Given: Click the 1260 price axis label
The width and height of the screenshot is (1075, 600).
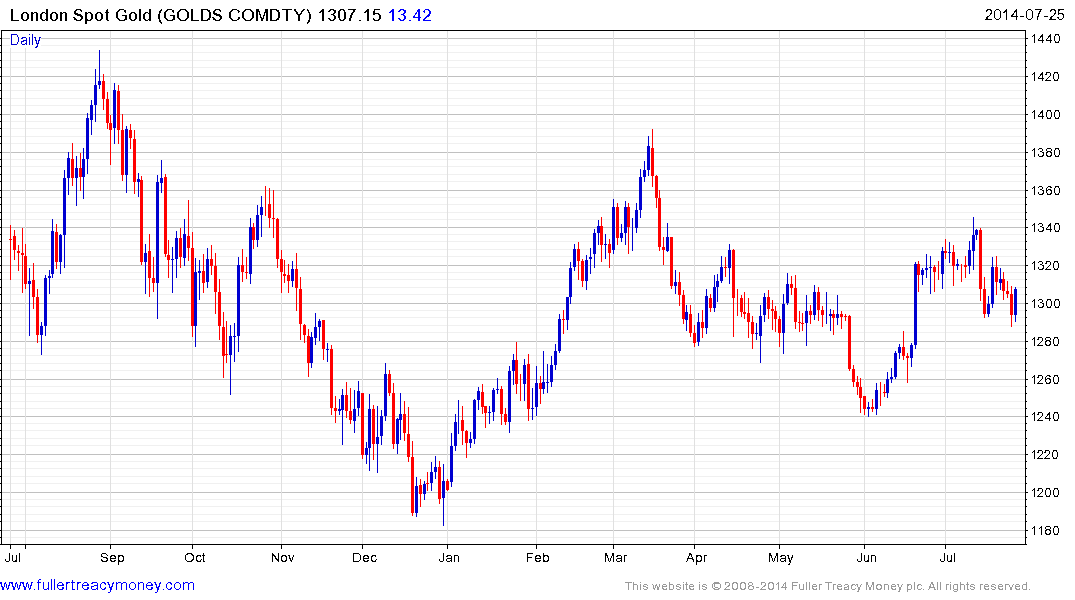Looking at the screenshot, I should click(1046, 379).
